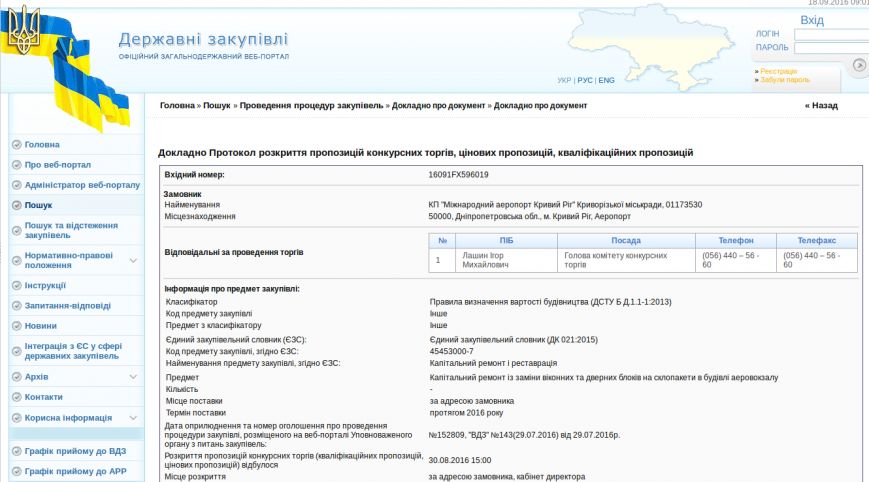Click Проведення процедур закупівель breadcrumb
This screenshot has width=869, height=482.
tap(311, 105)
